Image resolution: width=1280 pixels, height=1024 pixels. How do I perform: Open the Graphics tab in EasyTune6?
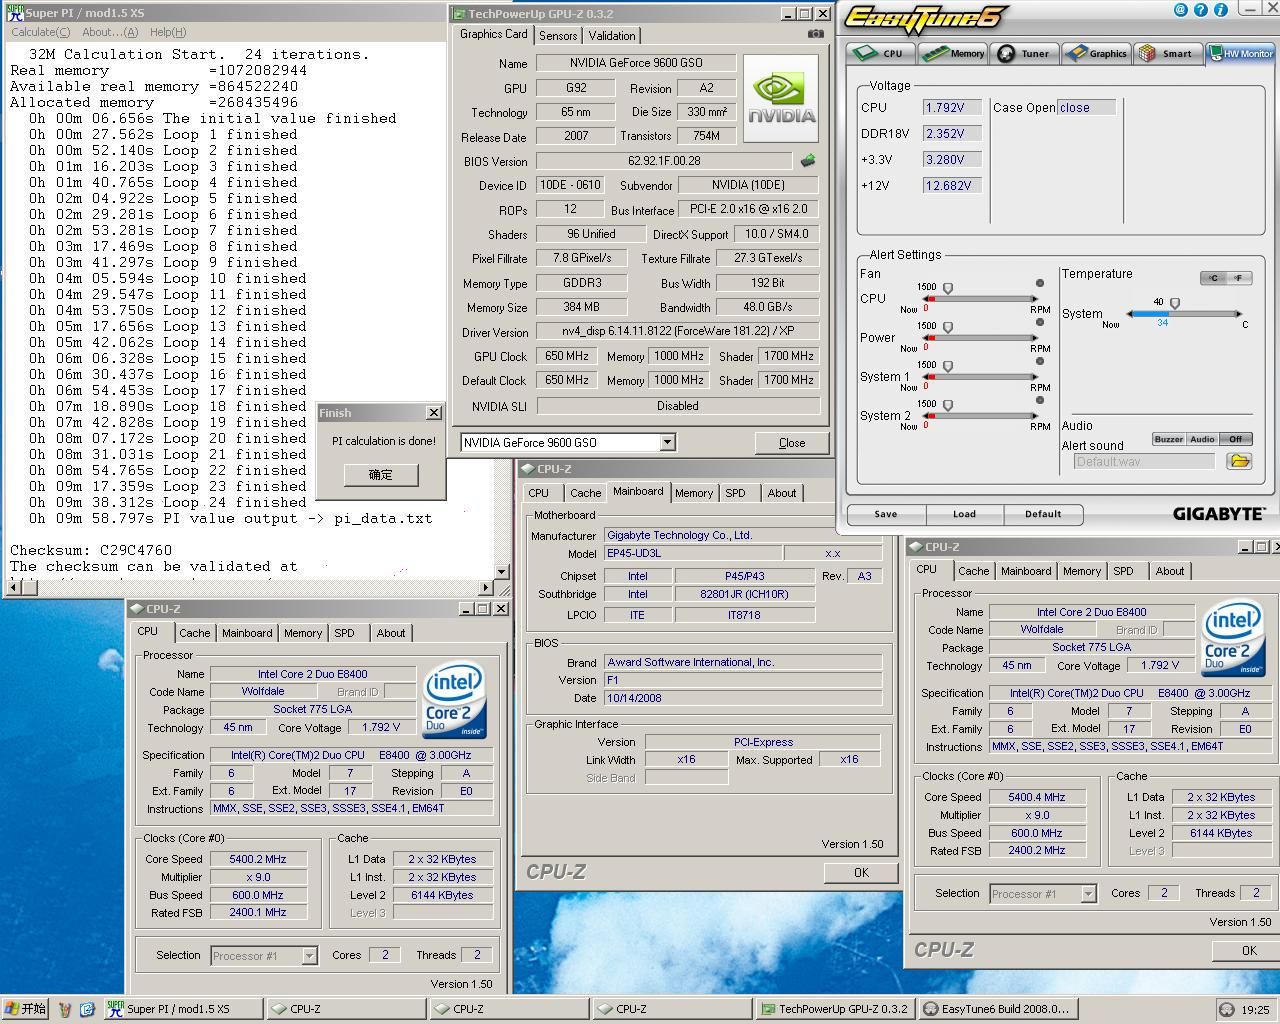pos(1096,53)
